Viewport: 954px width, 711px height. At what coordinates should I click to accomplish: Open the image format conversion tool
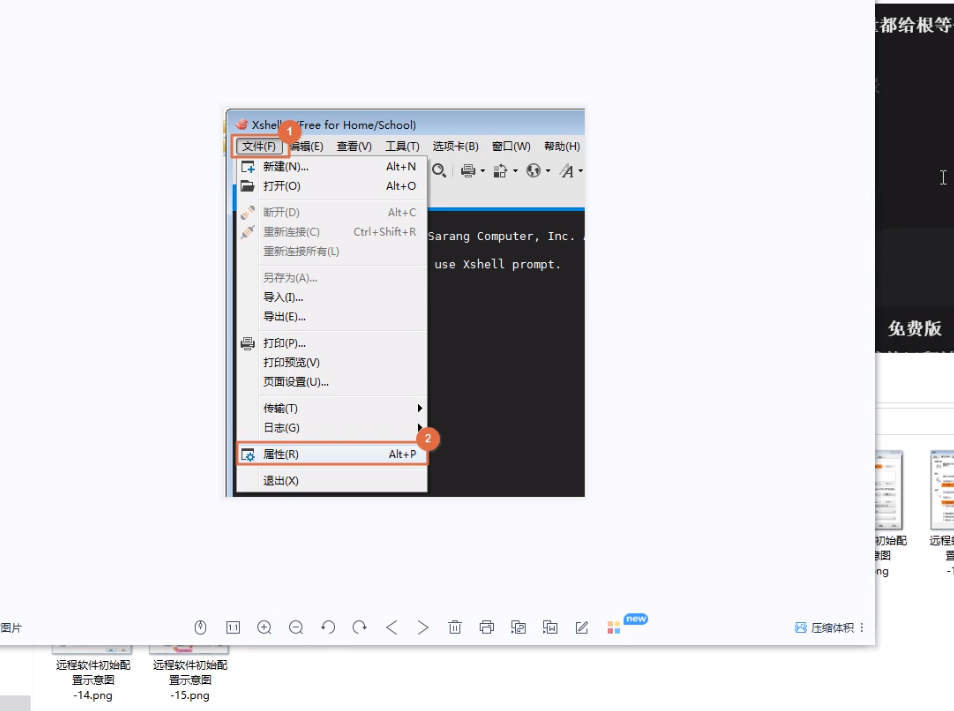(x=518, y=627)
